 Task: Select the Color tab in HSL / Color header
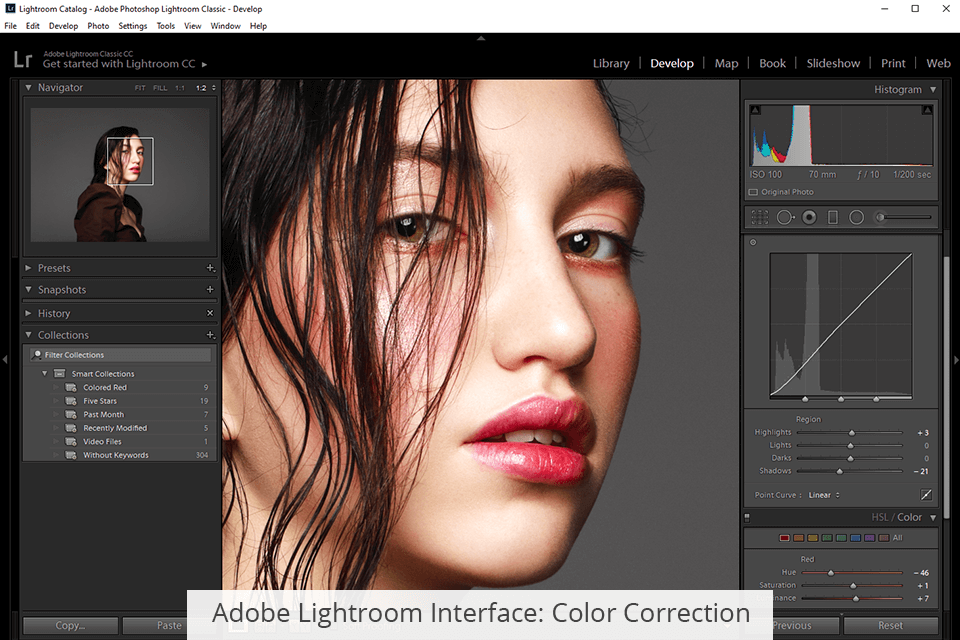point(909,518)
